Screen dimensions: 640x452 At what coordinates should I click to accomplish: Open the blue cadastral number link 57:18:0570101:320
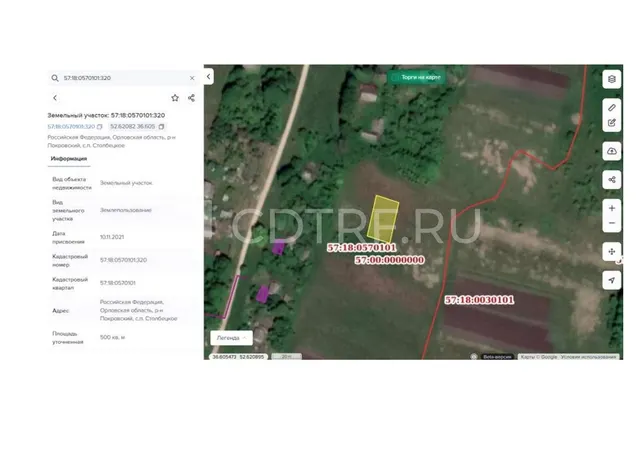tap(71, 127)
